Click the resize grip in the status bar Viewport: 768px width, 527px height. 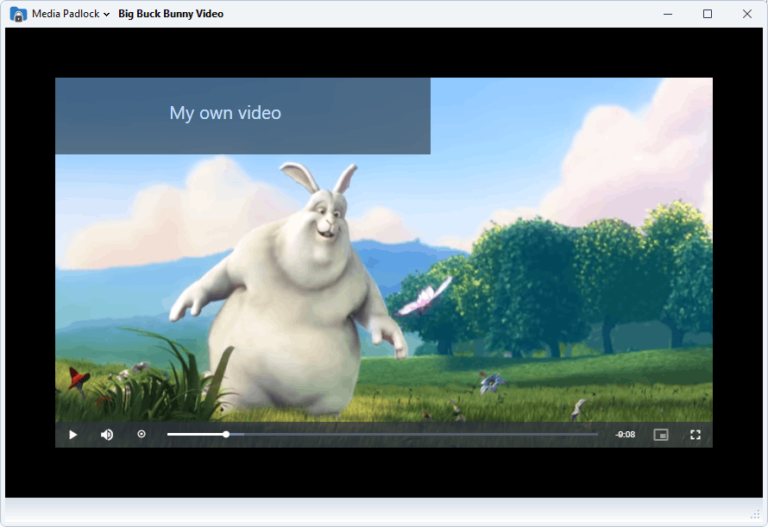click(755, 514)
